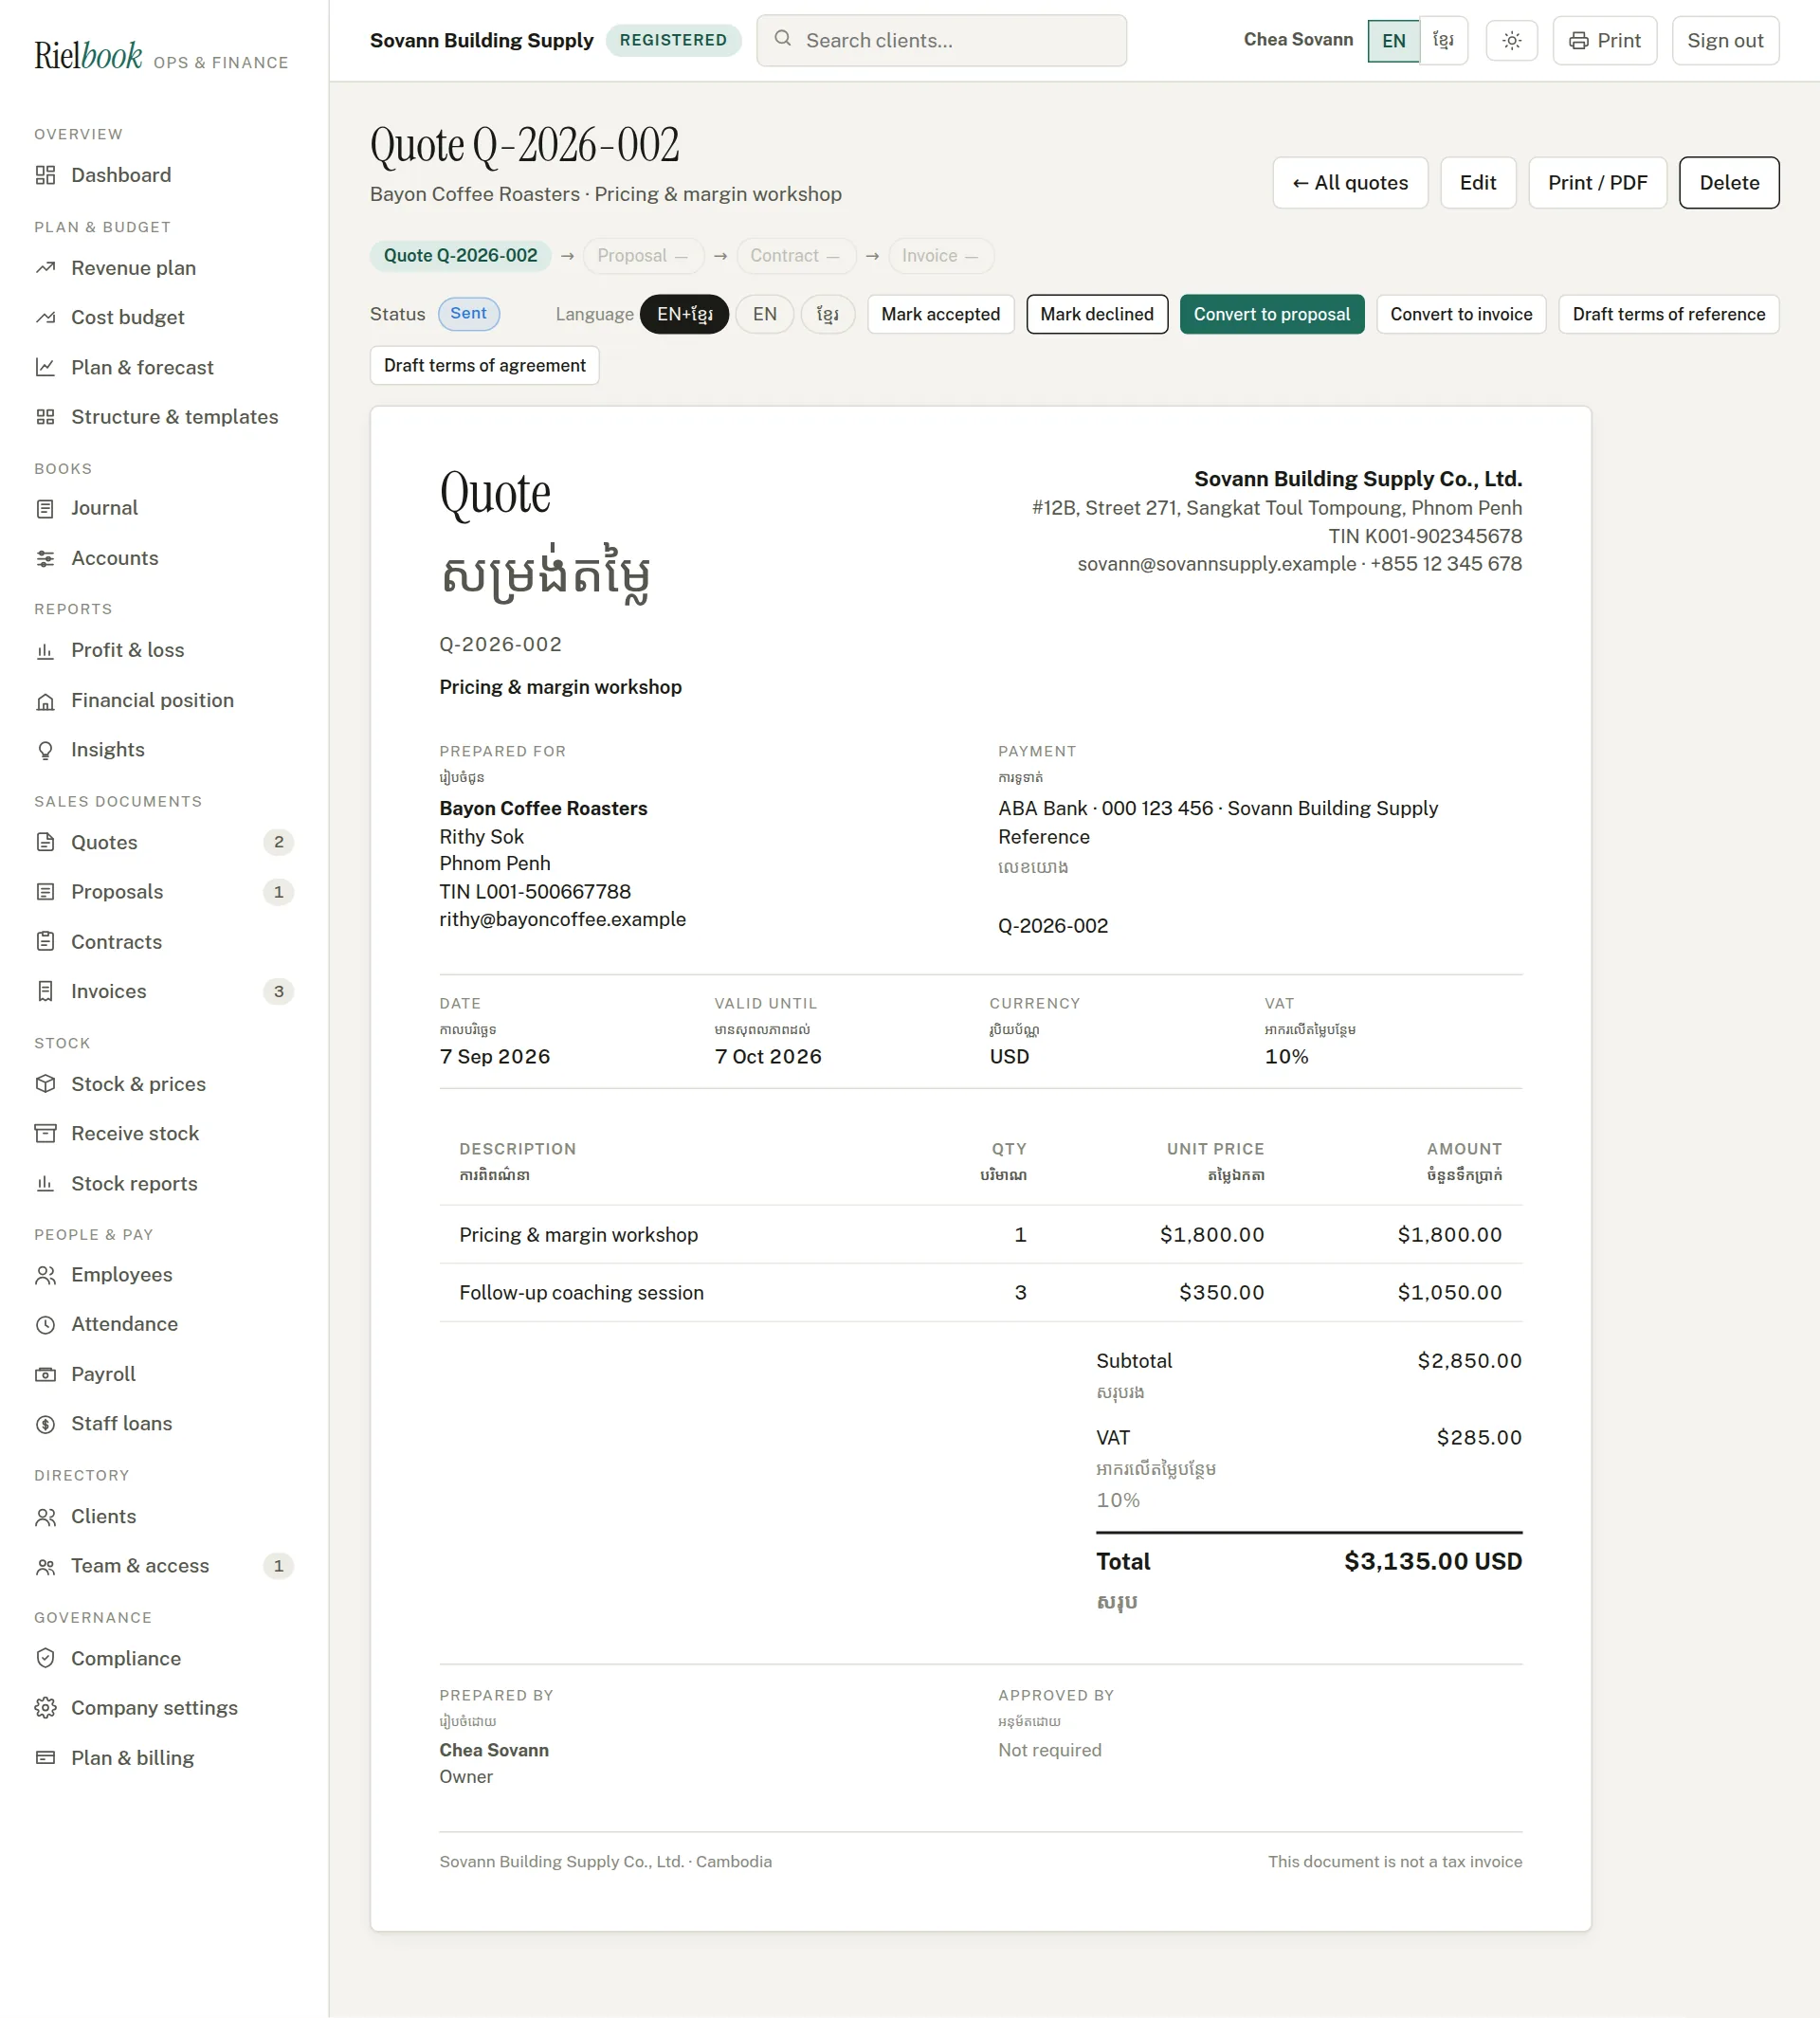
Task: Switch interface language to Khmer in header
Action: point(1442,41)
